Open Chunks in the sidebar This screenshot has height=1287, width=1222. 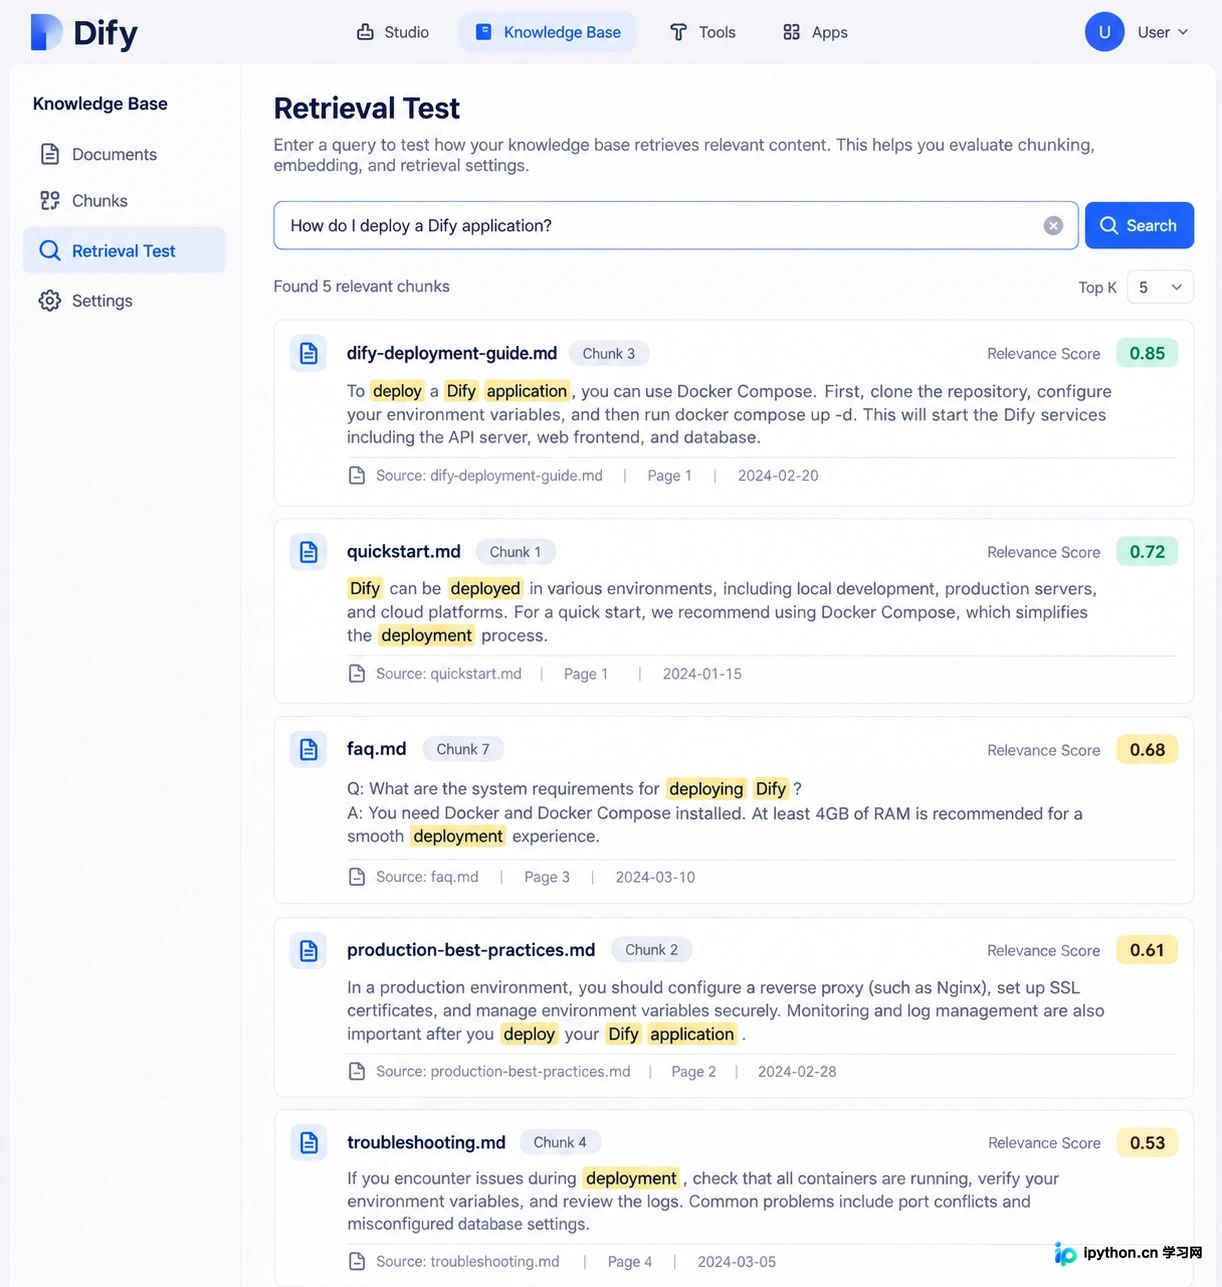125,201
